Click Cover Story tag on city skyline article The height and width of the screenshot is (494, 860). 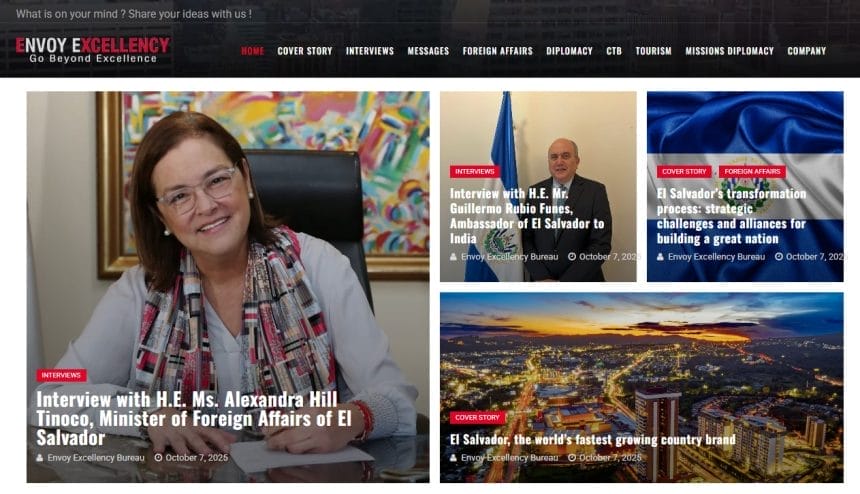click(x=477, y=417)
